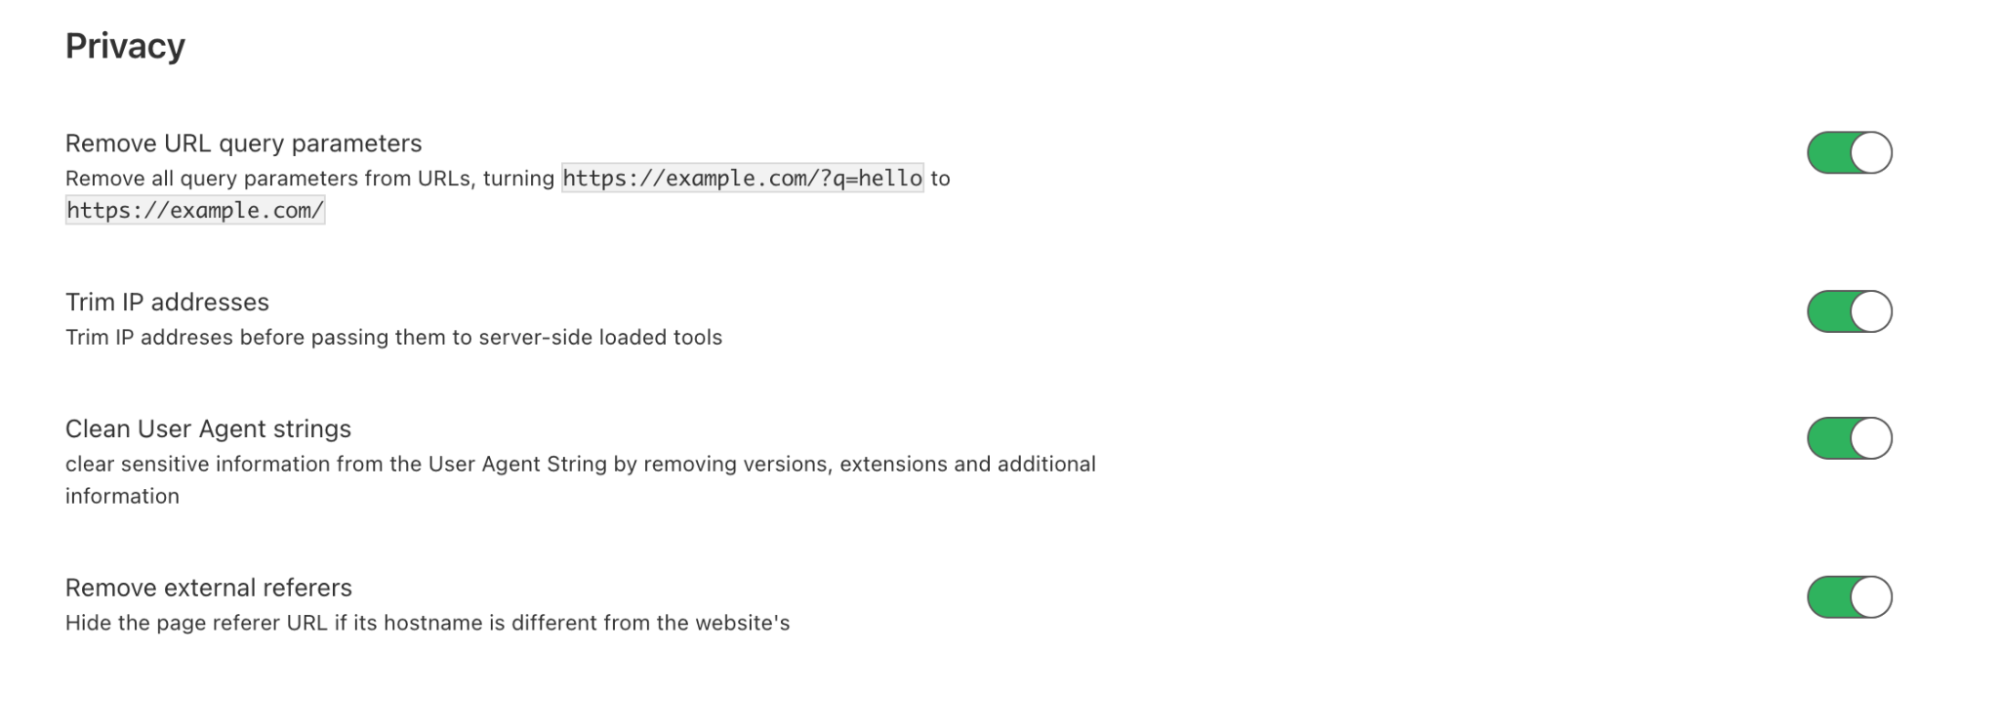Click the word "to" after the hello URL
The width and height of the screenshot is (1999, 709).
pyautogui.click(x=940, y=179)
